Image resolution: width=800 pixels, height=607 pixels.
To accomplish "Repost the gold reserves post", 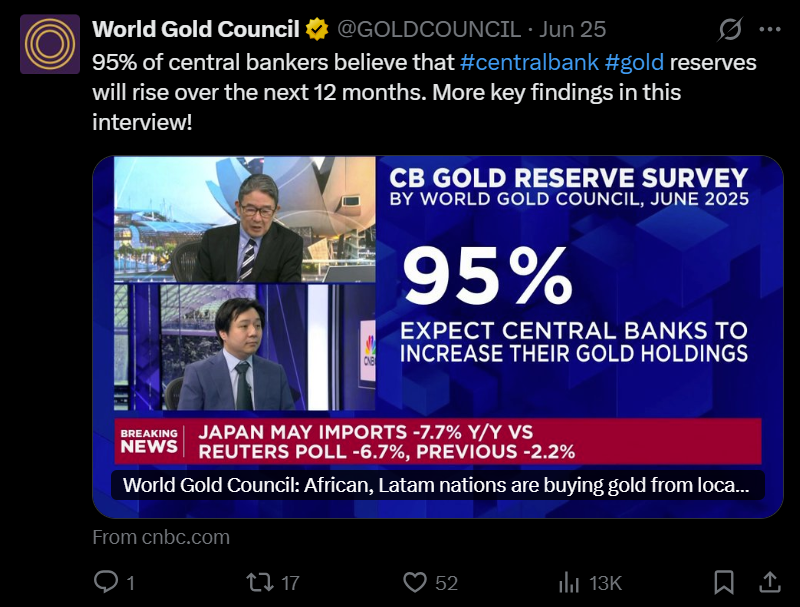I will [260, 582].
